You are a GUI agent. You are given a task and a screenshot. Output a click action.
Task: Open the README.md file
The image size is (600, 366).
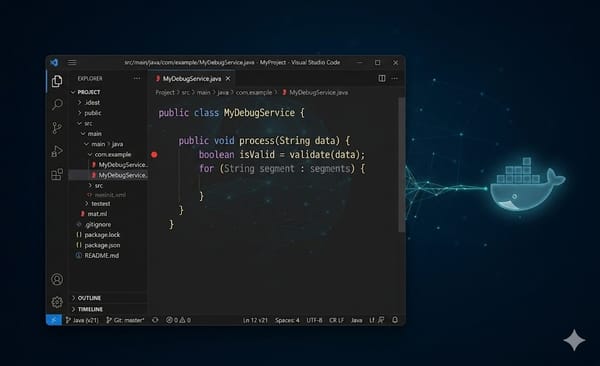[101, 255]
